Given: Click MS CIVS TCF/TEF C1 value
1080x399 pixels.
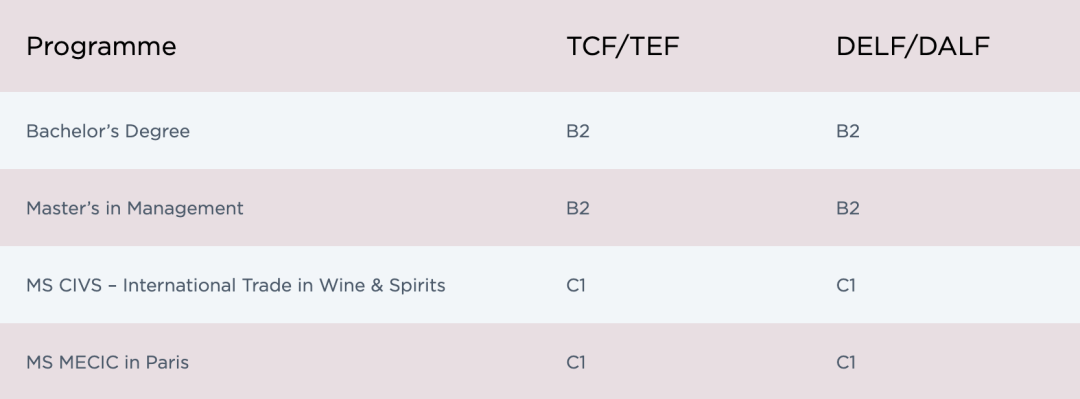Looking at the screenshot, I should 576,285.
